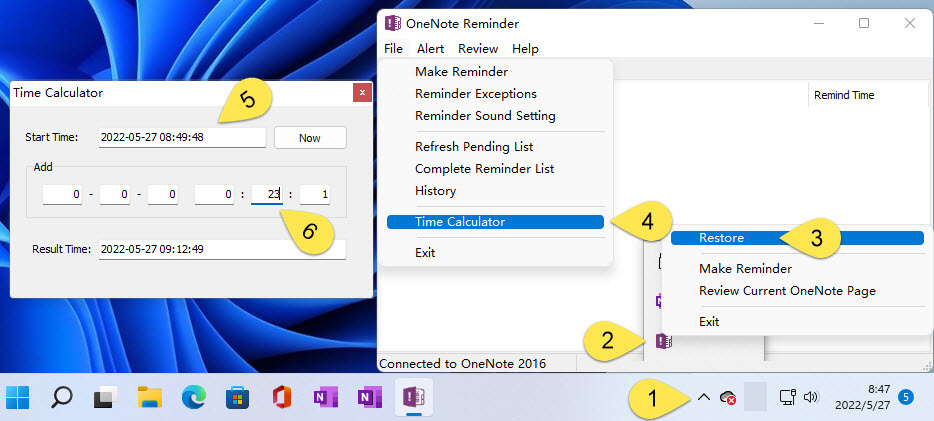Screen dimensions: 934x421
Task: Close the Time Calculator dialog
Action: point(362,92)
